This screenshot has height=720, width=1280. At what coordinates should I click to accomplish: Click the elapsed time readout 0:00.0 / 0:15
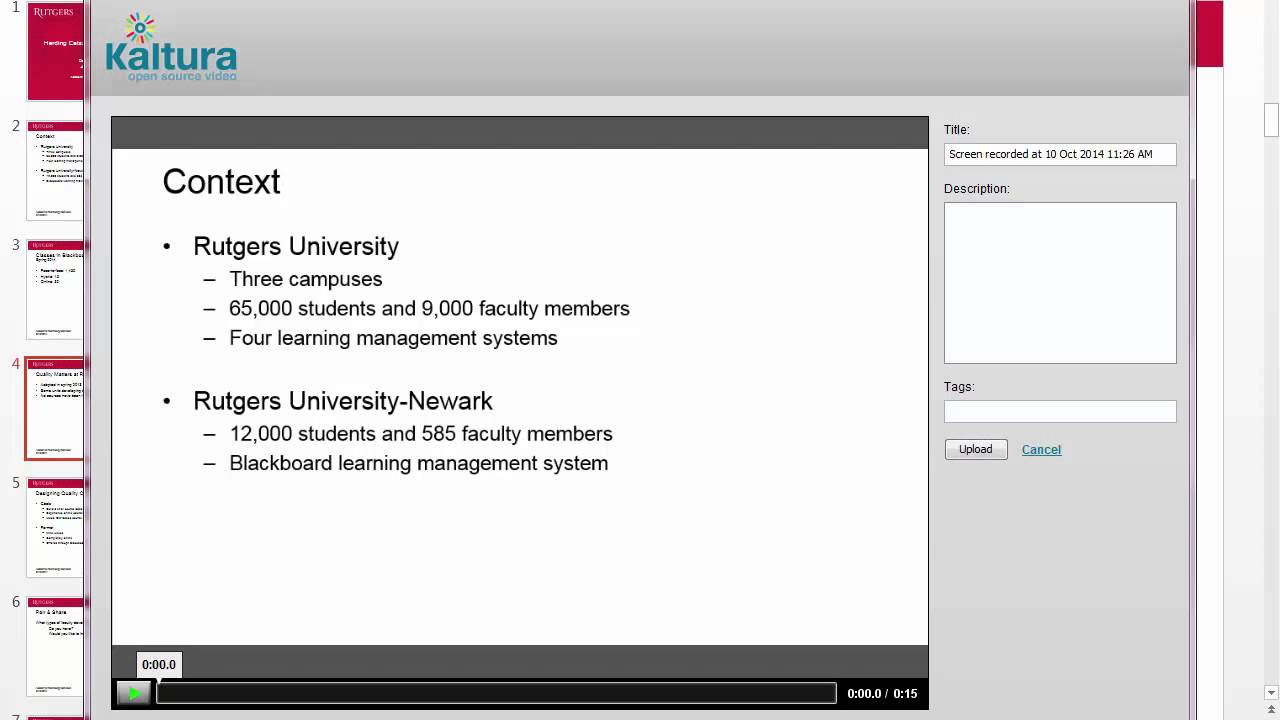[x=882, y=694]
